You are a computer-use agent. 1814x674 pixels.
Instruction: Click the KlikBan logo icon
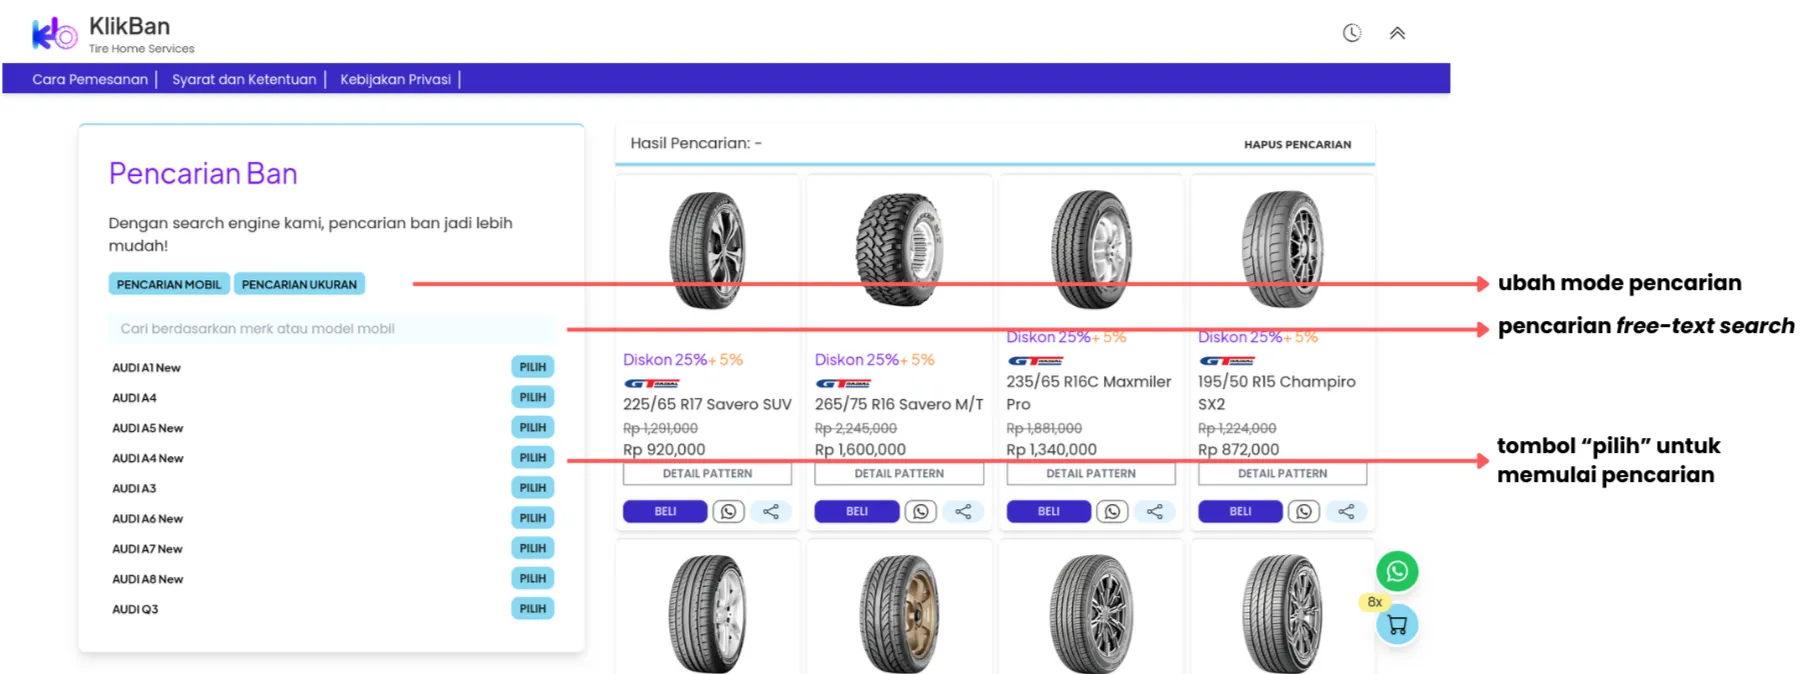(x=54, y=34)
